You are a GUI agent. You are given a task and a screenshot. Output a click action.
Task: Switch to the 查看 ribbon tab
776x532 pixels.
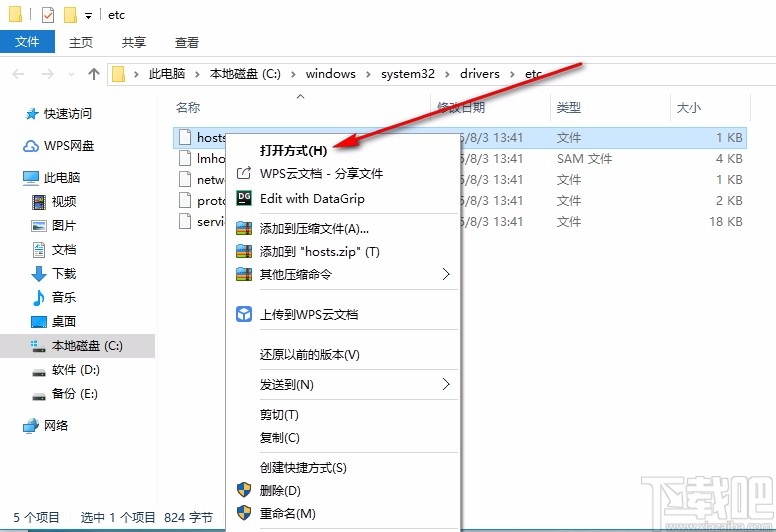pos(187,43)
